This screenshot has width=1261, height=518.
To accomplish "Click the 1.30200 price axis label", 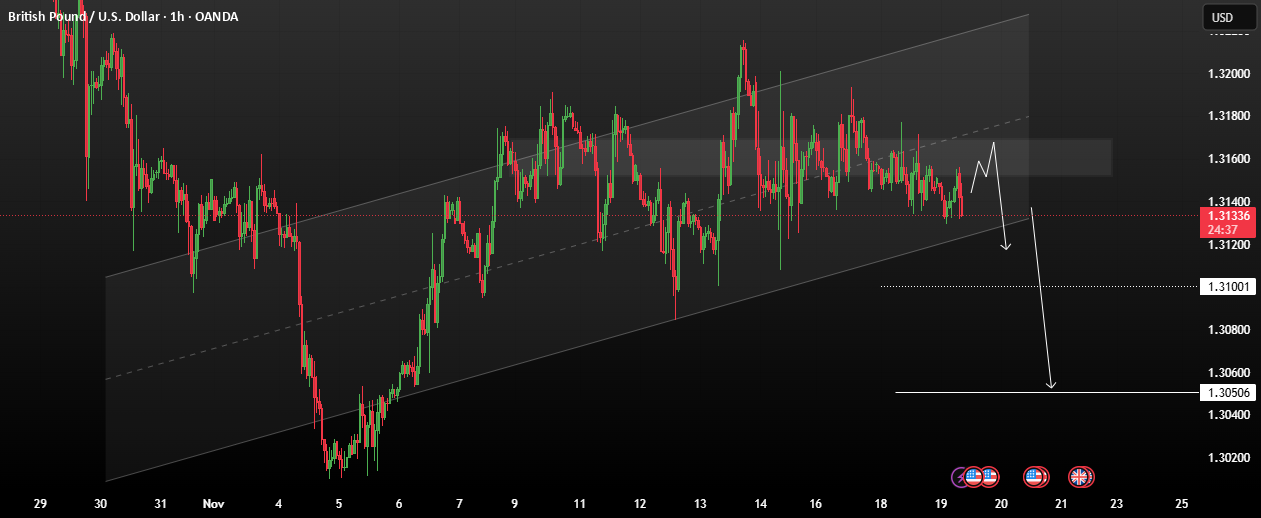I will tap(1228, 458).
